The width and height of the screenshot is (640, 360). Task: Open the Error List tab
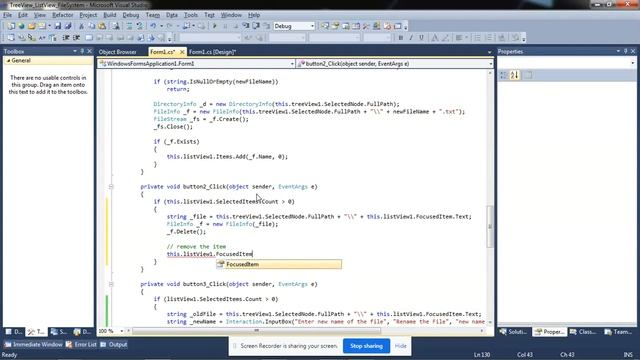[81, 344]
